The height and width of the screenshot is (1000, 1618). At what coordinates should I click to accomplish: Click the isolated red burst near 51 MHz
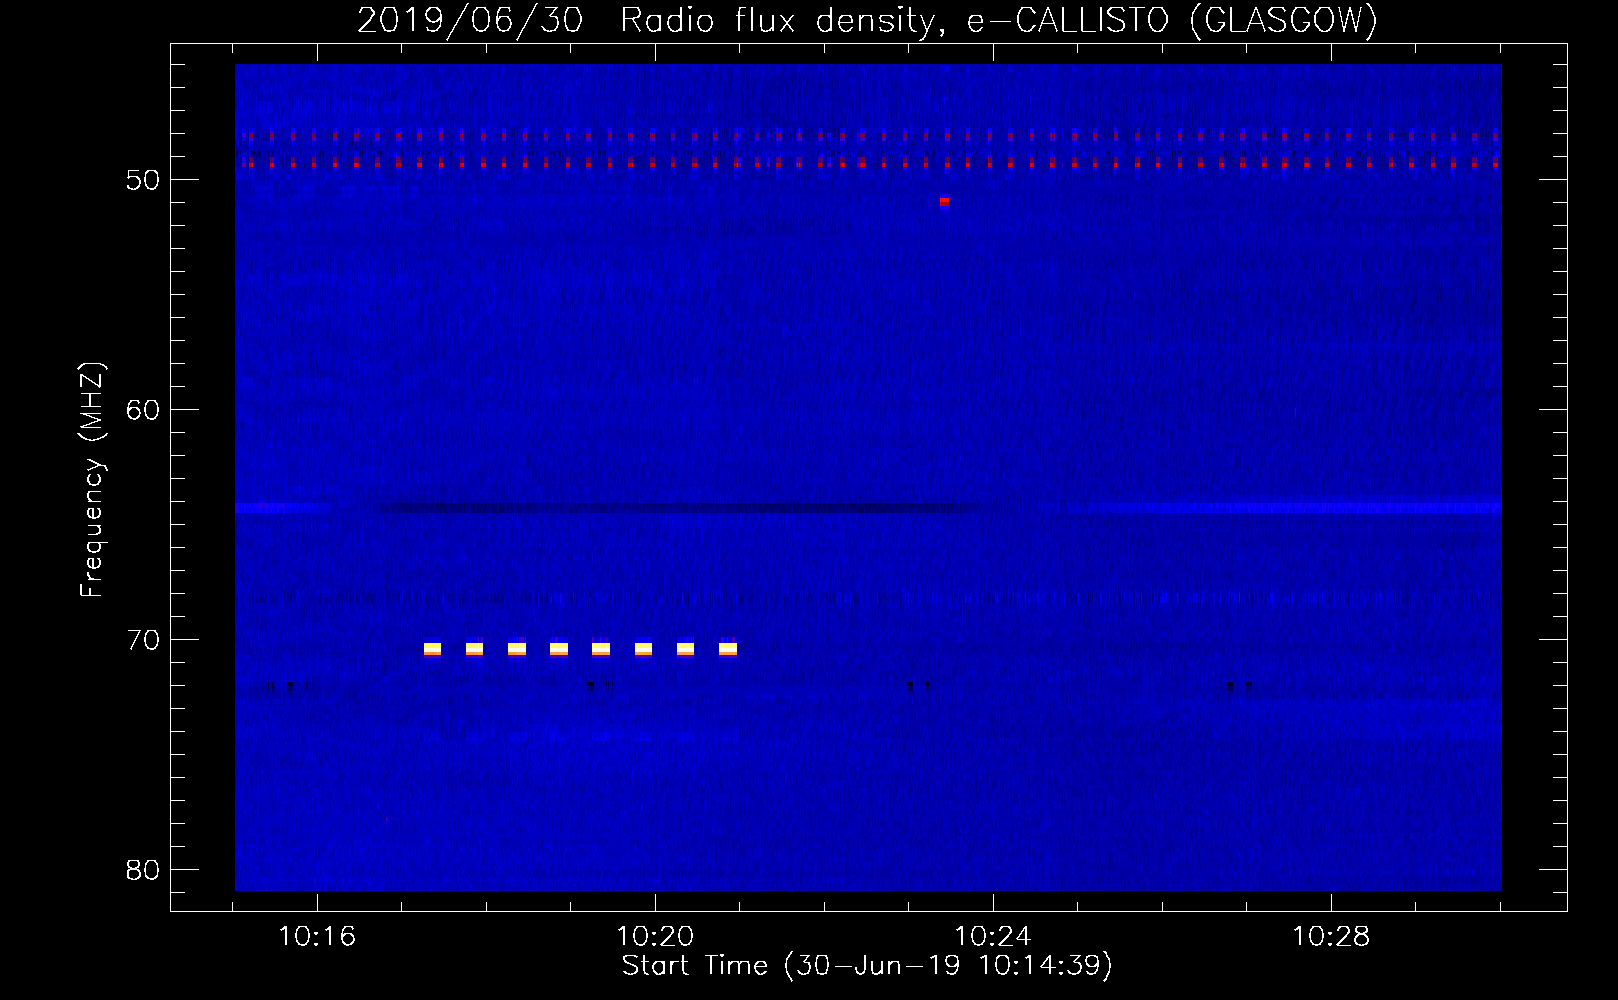click(x=944, y=202)
